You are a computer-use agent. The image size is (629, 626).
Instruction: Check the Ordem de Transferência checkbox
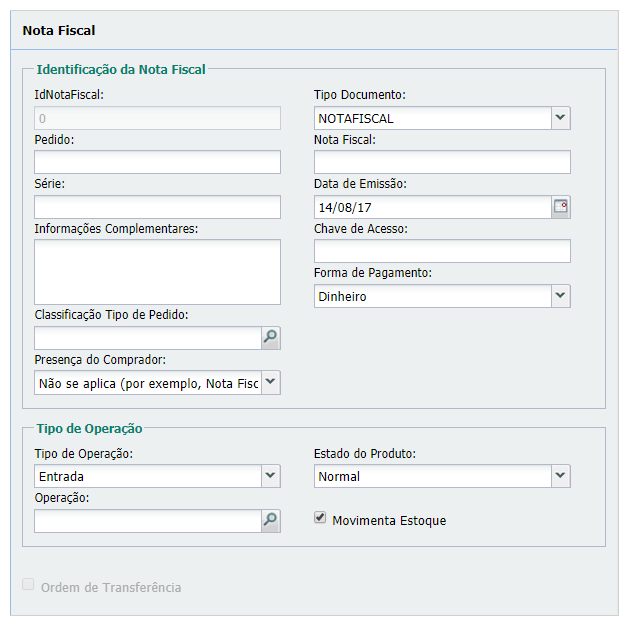28,585
